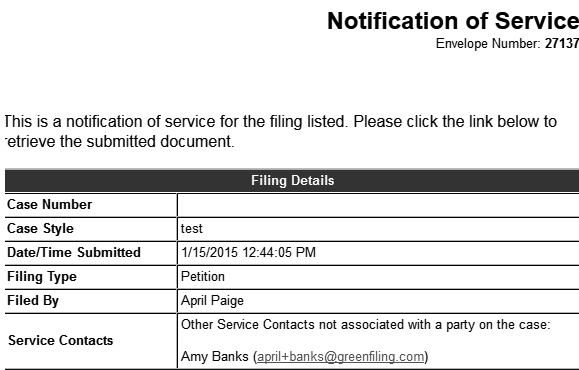
Task: Click the Filed By label
Action: (x=33, y=301)
